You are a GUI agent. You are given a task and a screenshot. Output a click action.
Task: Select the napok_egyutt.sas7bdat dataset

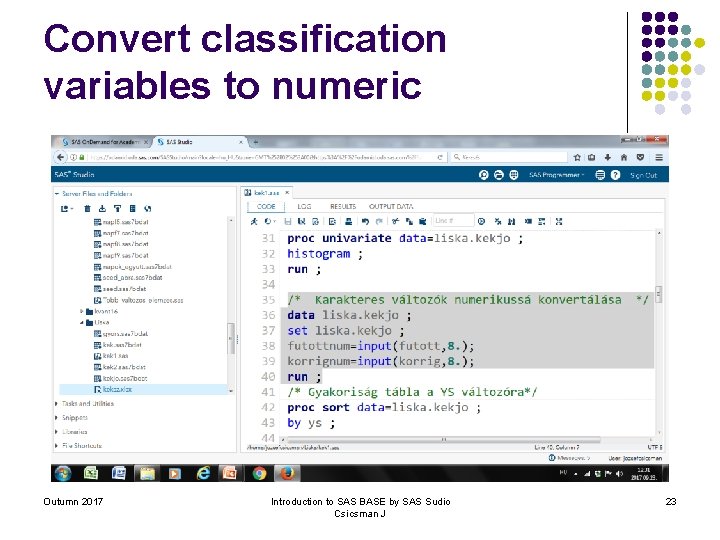pos(133,267)
